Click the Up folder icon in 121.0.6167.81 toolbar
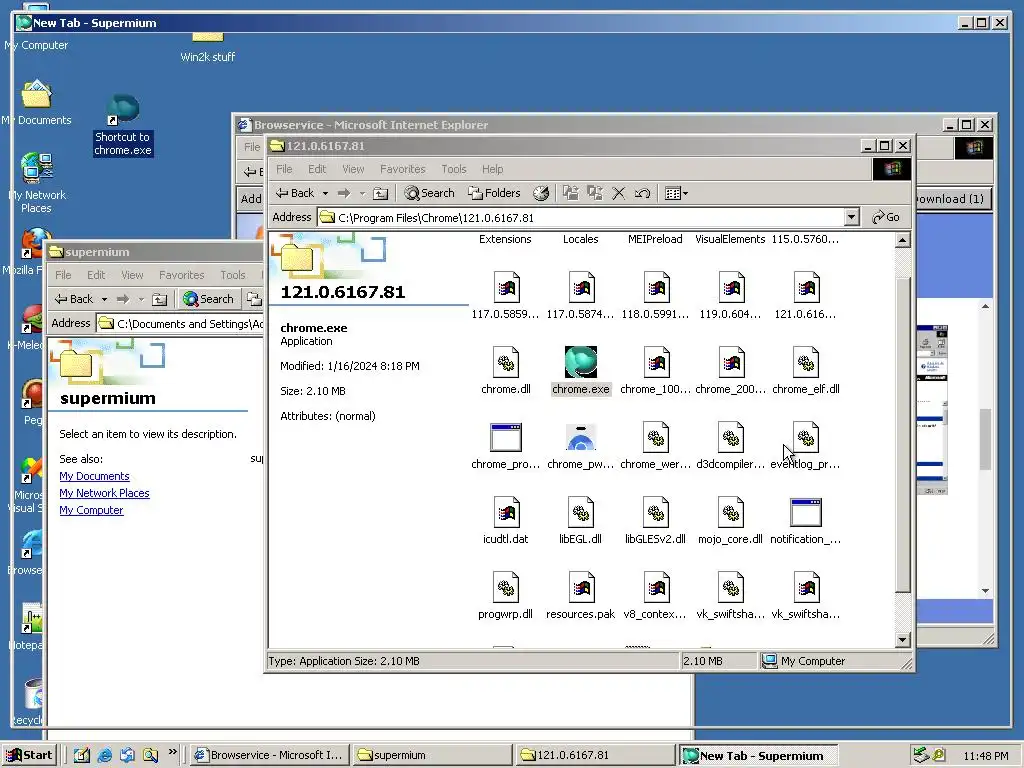Screen dimensions: 1024x768 (381, 193)
